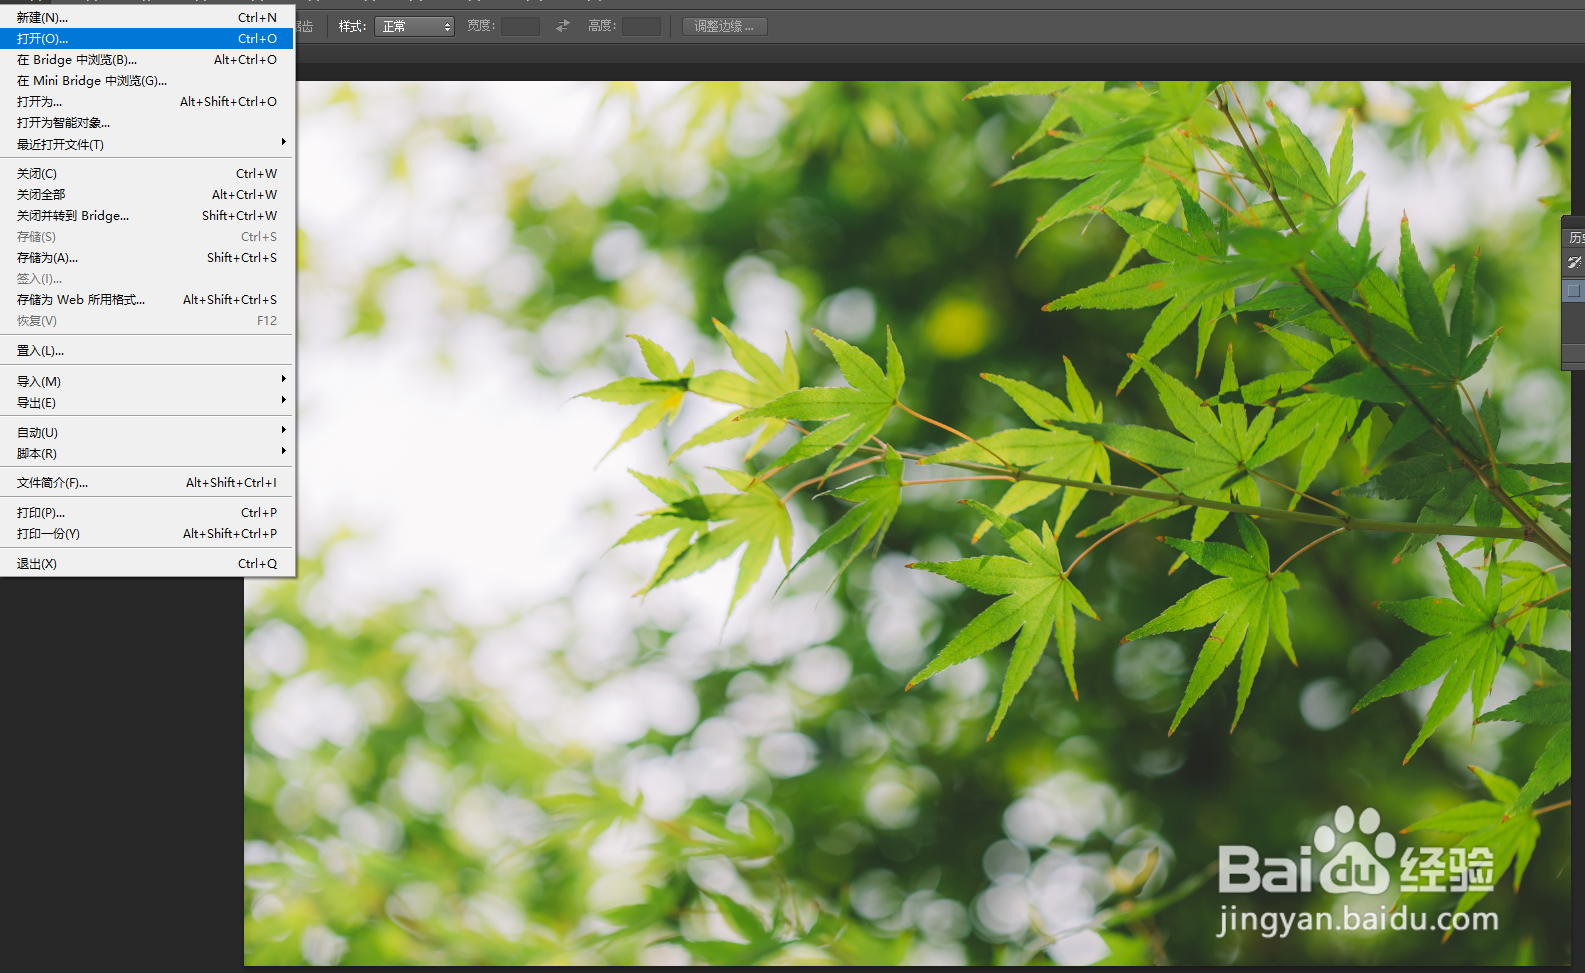Choose 打印(P)... print command
This screenshot has width=1585, height=973.
(x=147, y=512)
